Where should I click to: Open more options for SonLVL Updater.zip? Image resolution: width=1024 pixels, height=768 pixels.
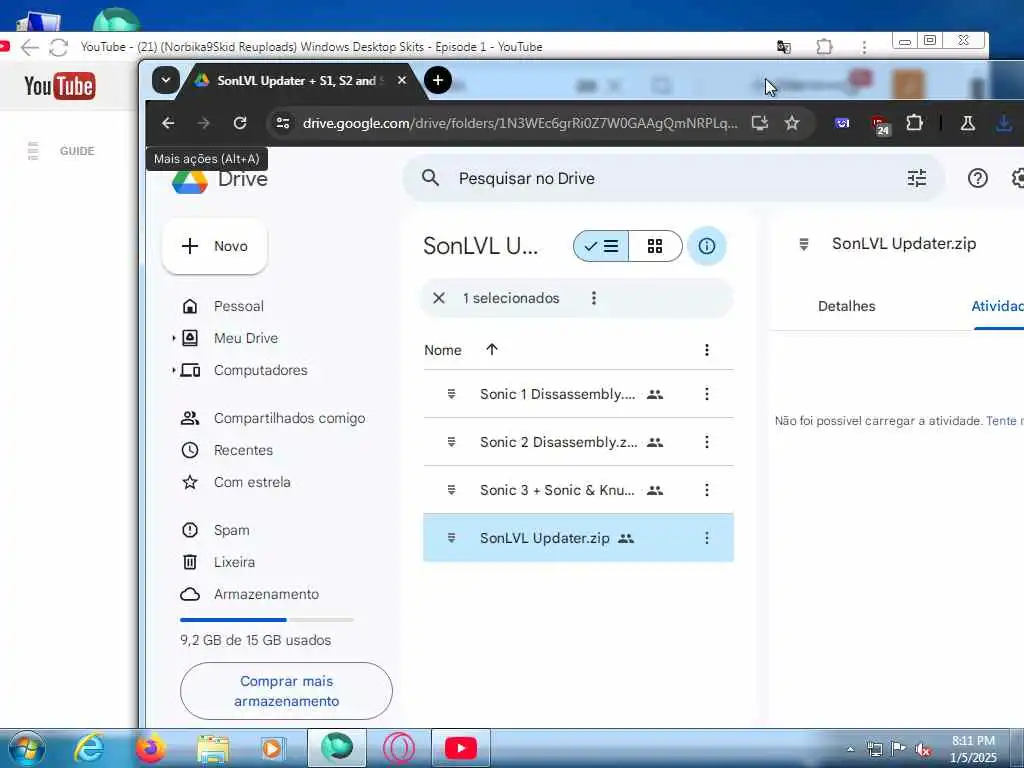(x=707, y=538)
